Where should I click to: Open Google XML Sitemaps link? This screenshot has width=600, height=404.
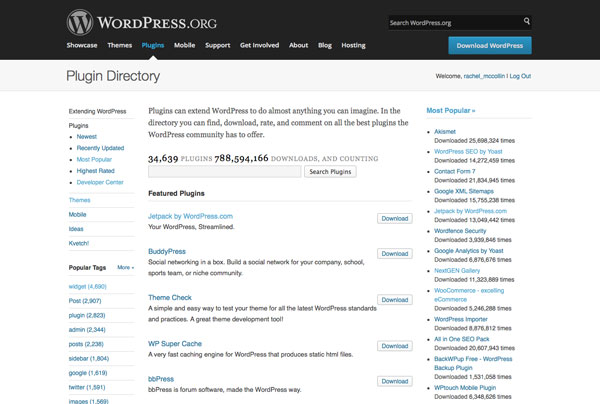pos(464,191)
